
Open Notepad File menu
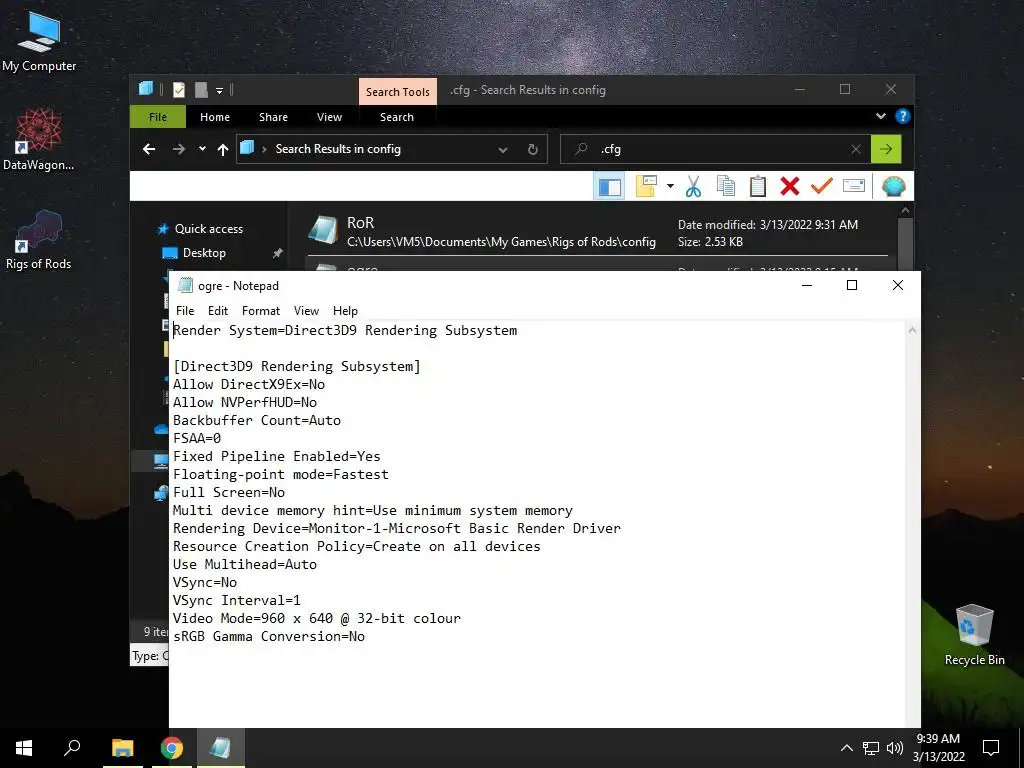(185, 311)
